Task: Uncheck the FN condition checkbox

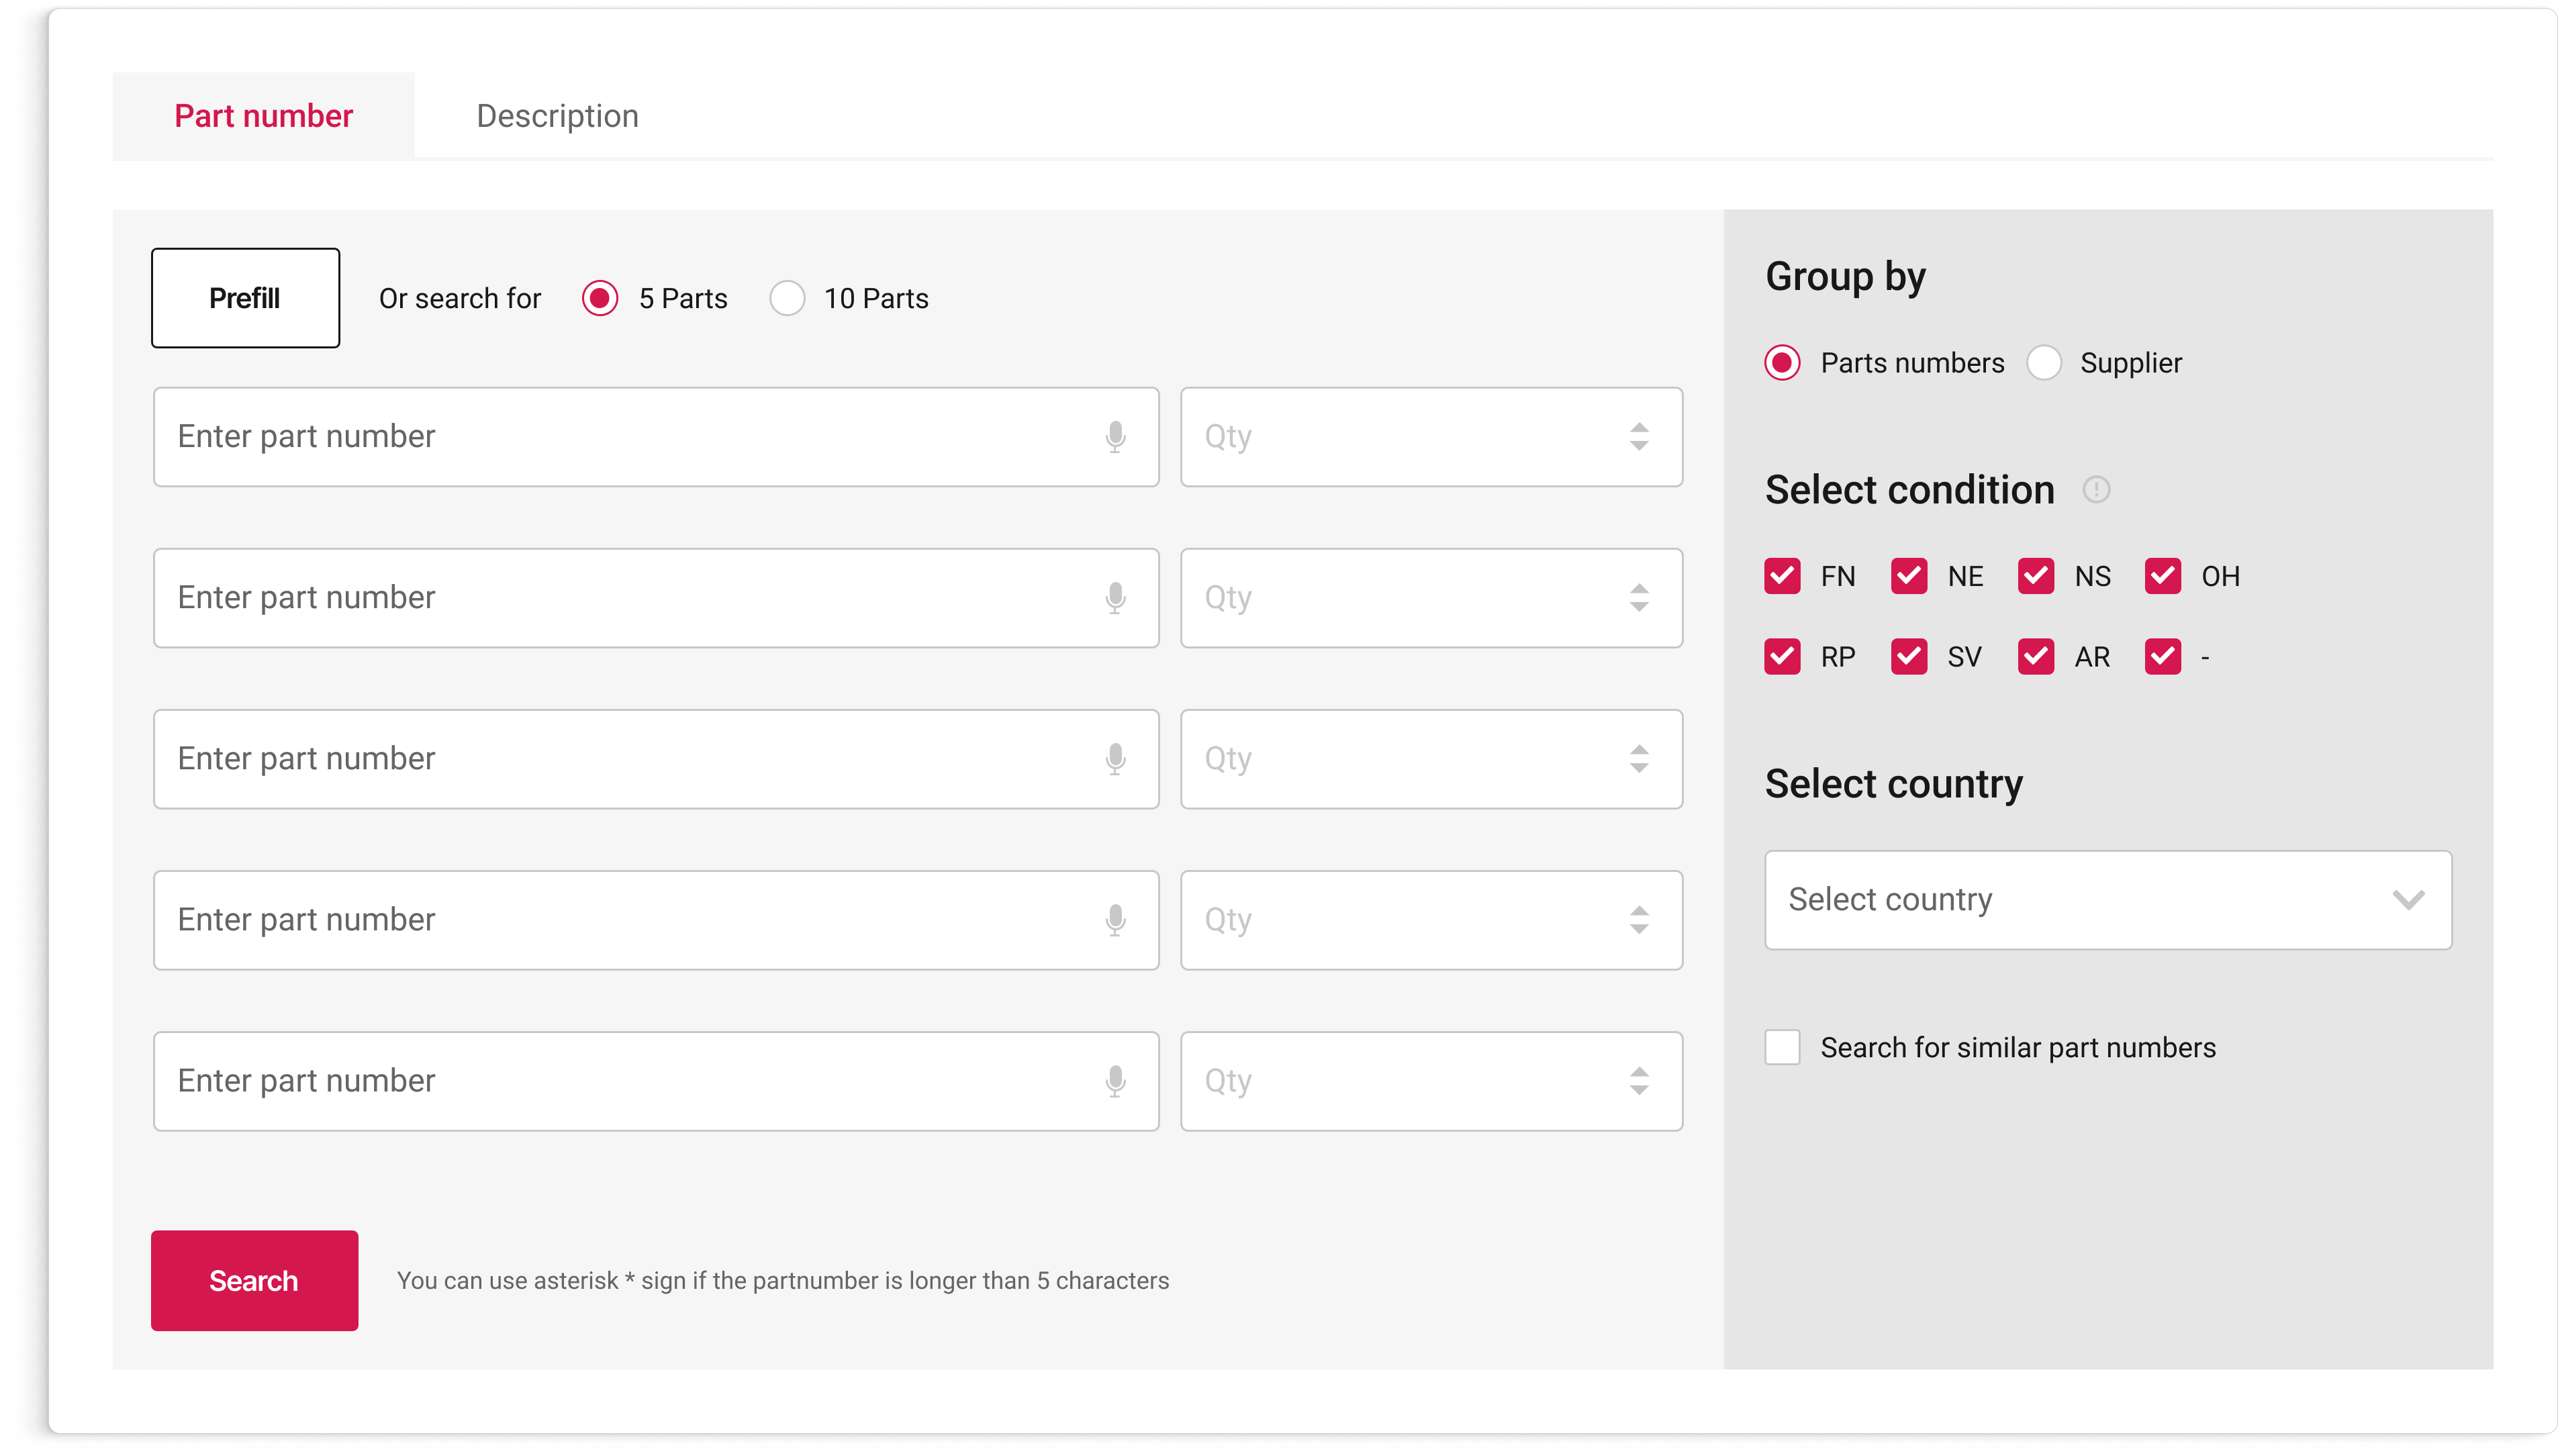Action: coord(1782,576)
